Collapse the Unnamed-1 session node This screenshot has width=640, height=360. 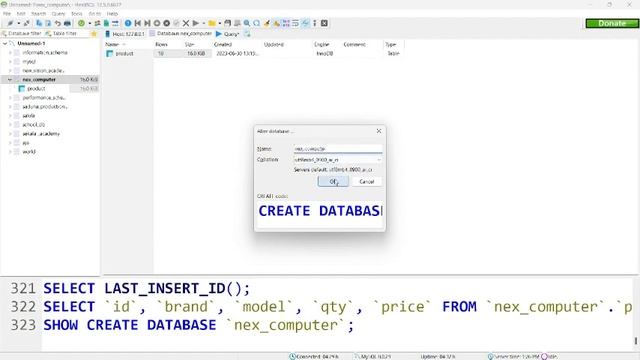tap(5, 43)
